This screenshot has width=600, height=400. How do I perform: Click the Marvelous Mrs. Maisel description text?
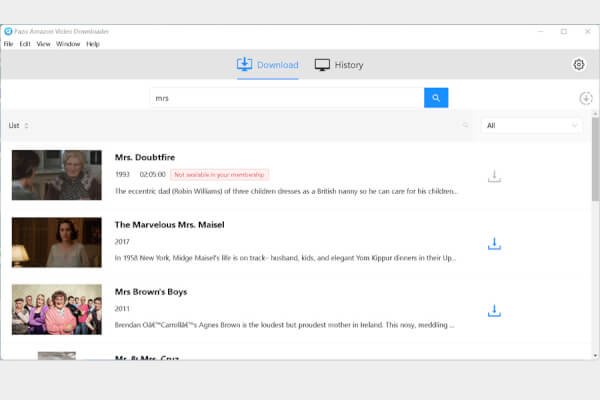click(285, 258)
